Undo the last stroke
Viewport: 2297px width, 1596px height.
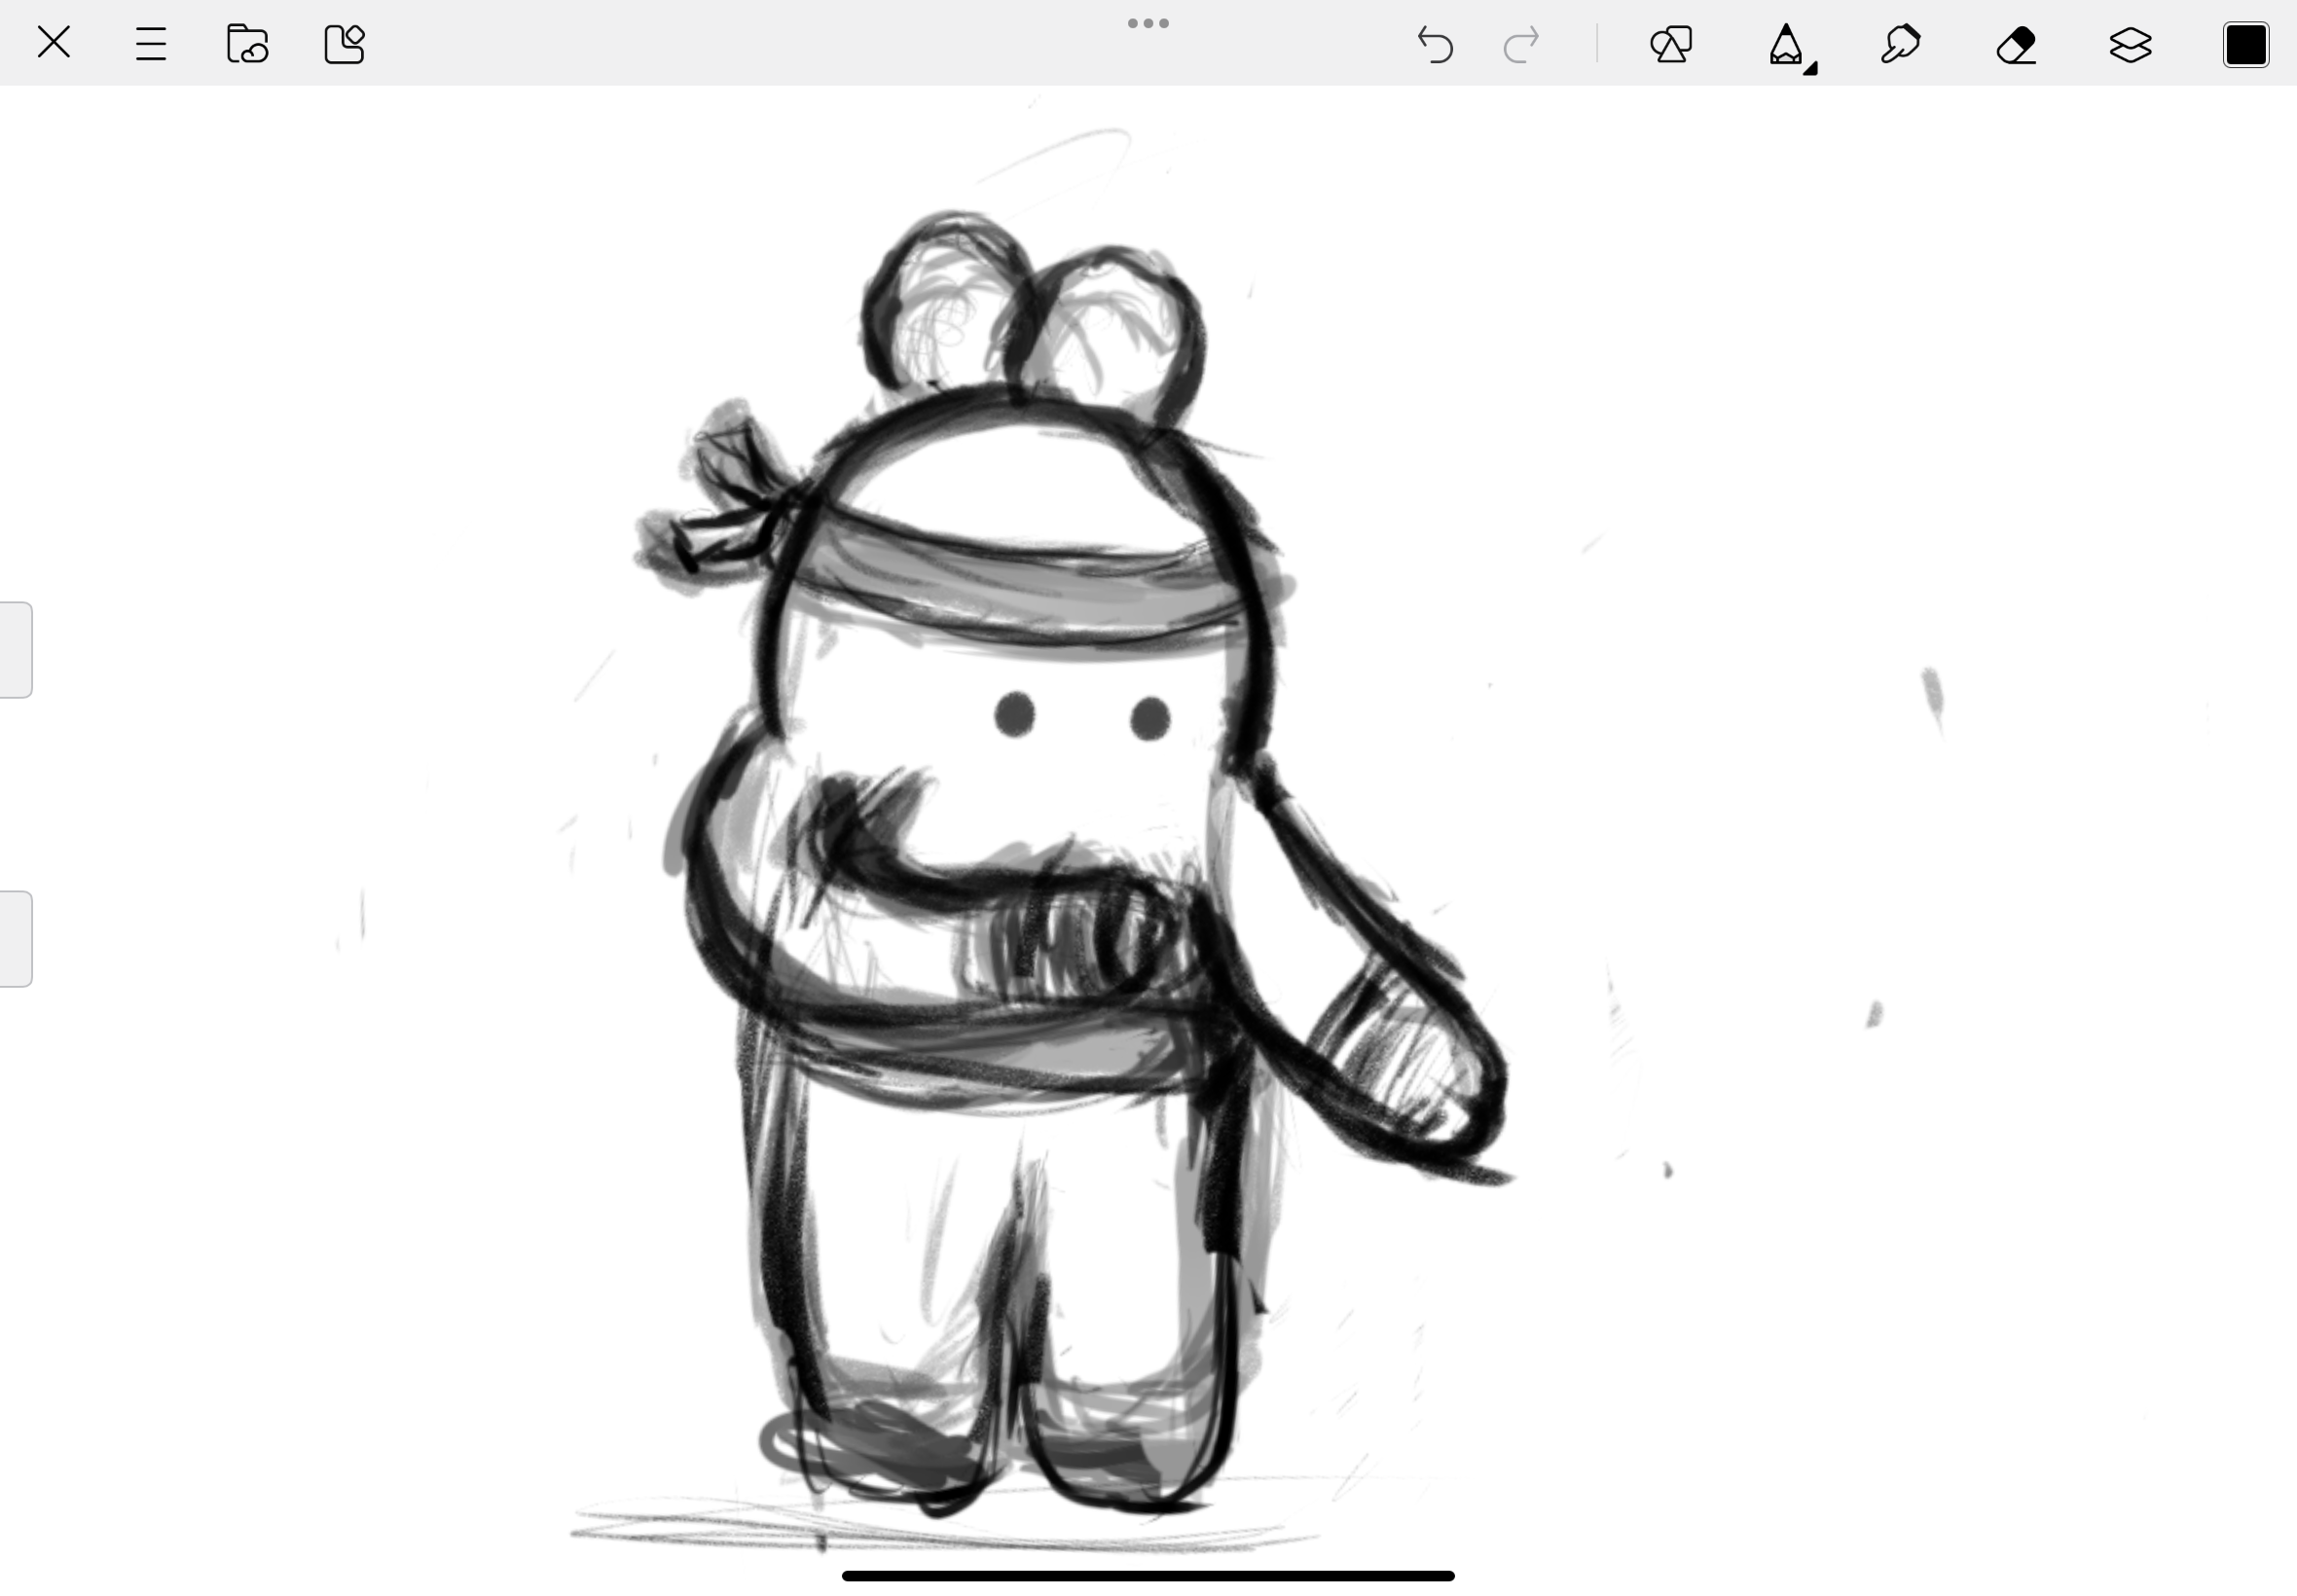tap(1435, 45)
